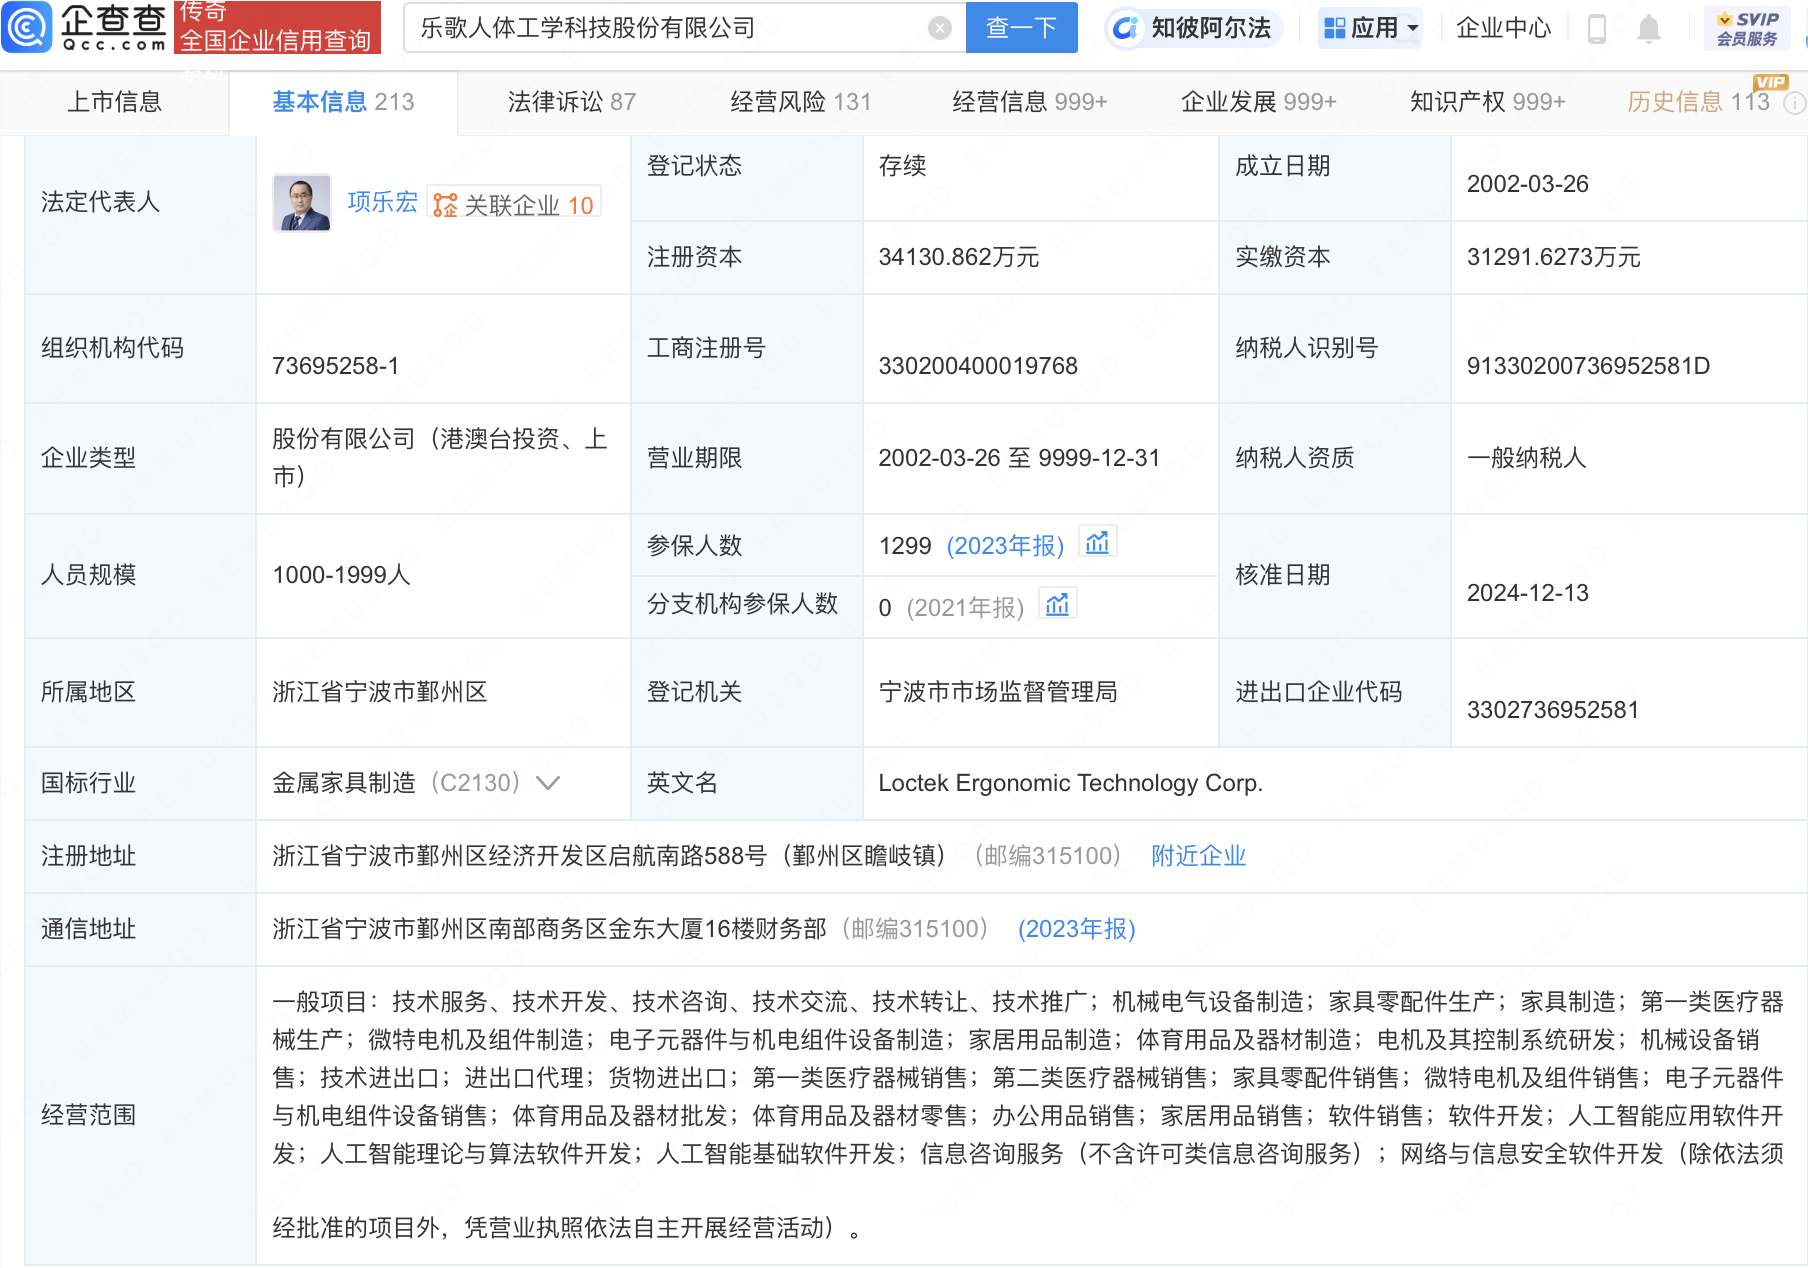This screenshot has height=1268, width=1808.
Task: Select taxpayer ID 91330200736952581D
Action: tap(1588, 366)
